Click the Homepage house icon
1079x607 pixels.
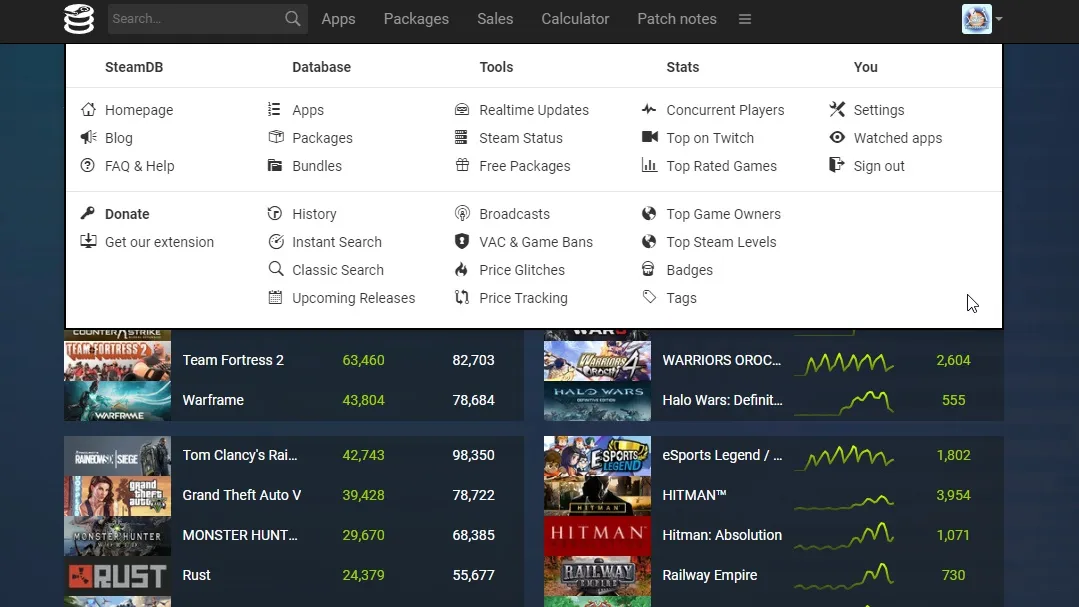[x=88, y=110]
